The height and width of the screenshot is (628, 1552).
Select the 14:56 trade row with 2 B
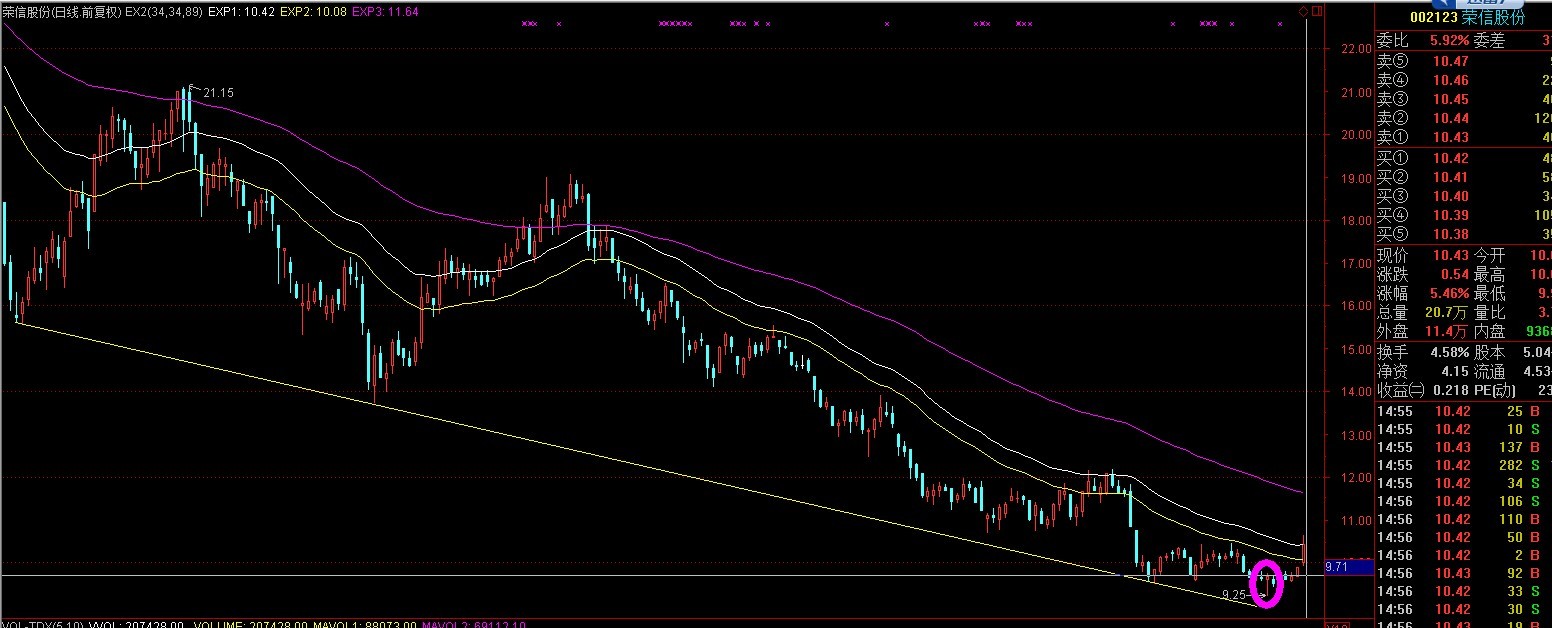(1464, 555)
